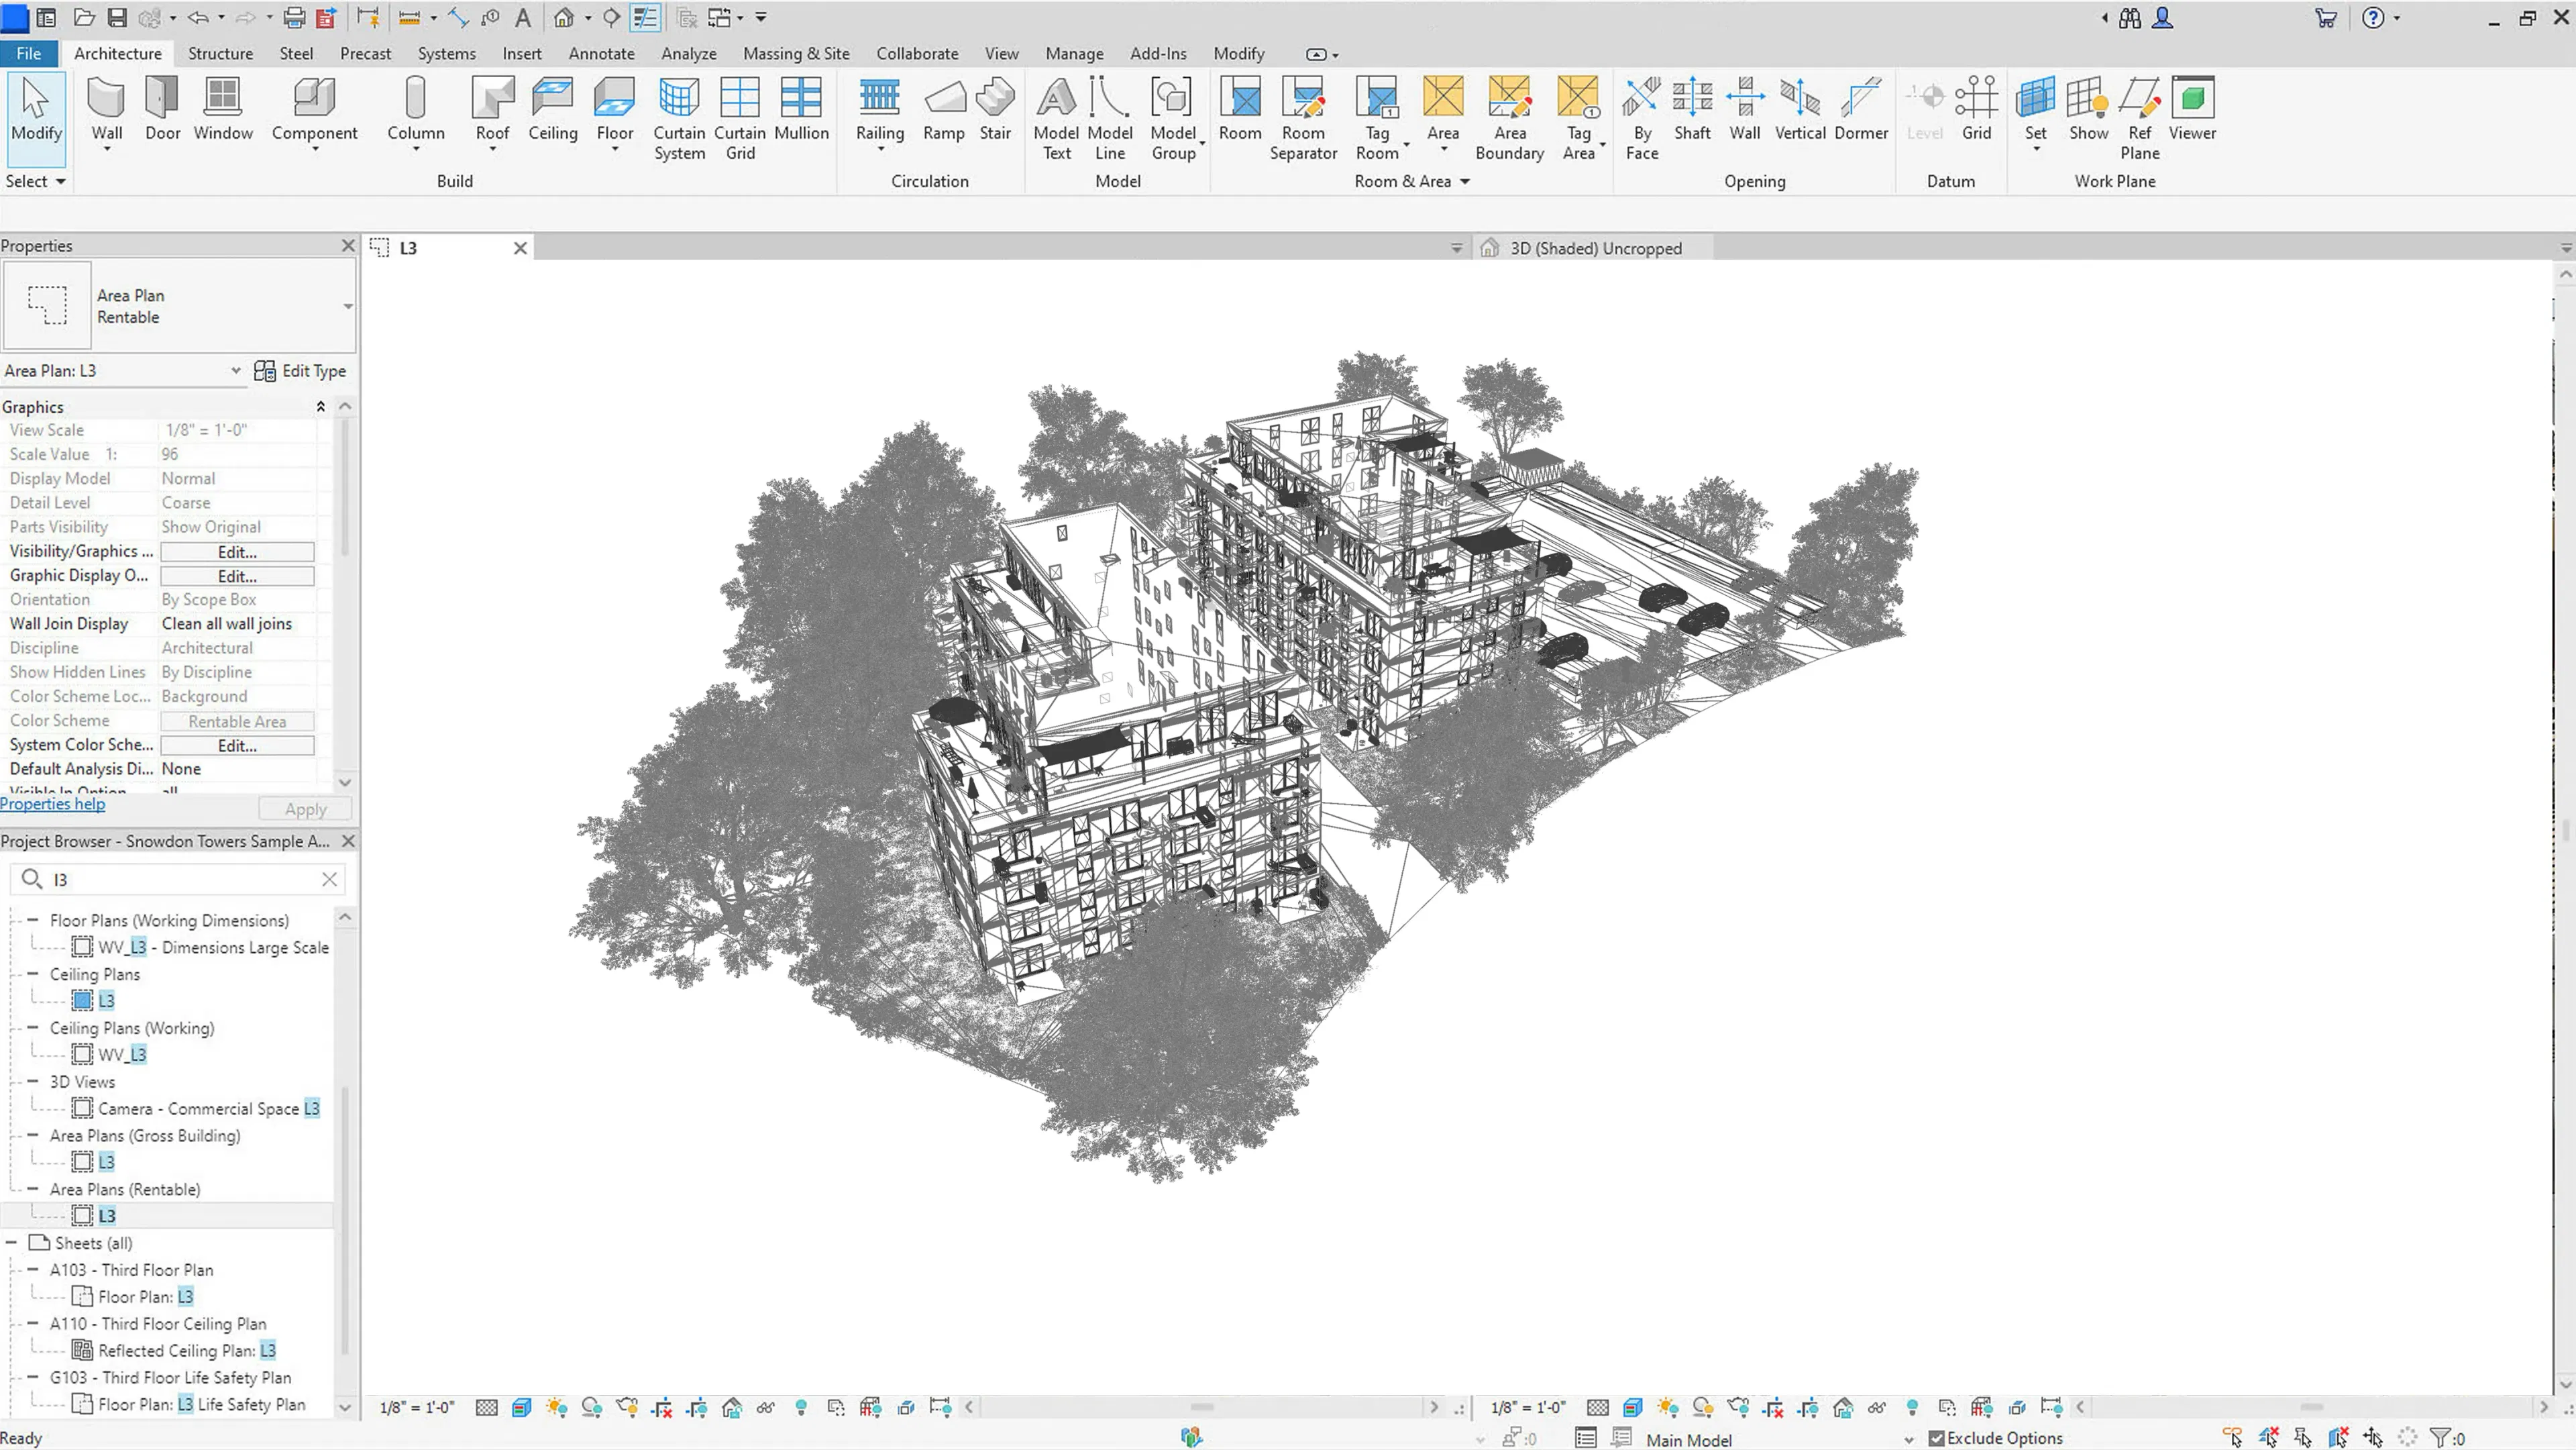Open the Properties help link
The image size is (2576, 1450).
pyautogui.click(x=52, y=803)
